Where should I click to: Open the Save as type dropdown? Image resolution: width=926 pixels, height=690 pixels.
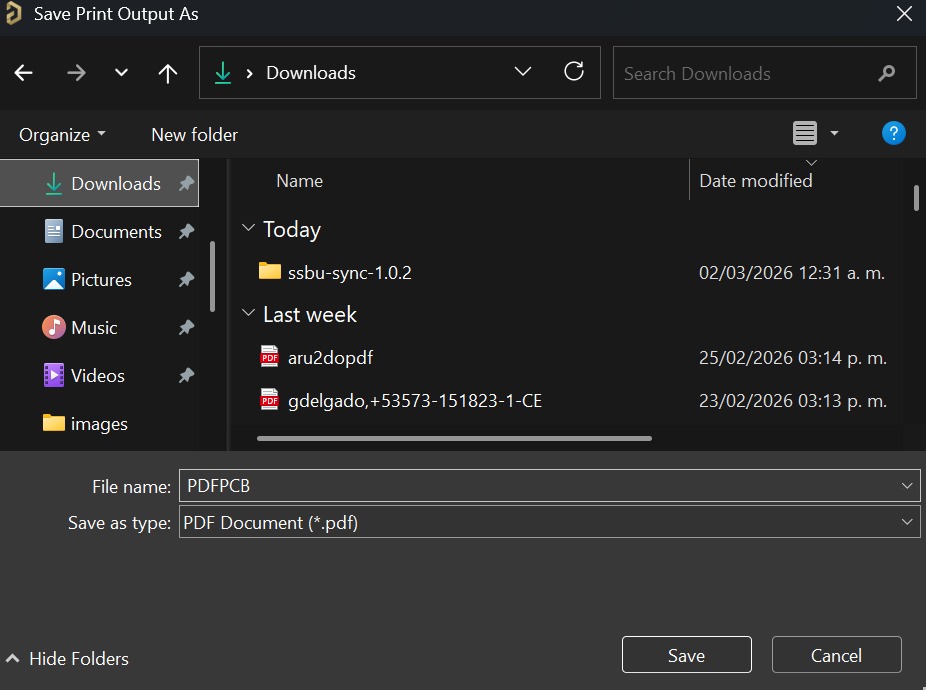click(x=906, y=521)
